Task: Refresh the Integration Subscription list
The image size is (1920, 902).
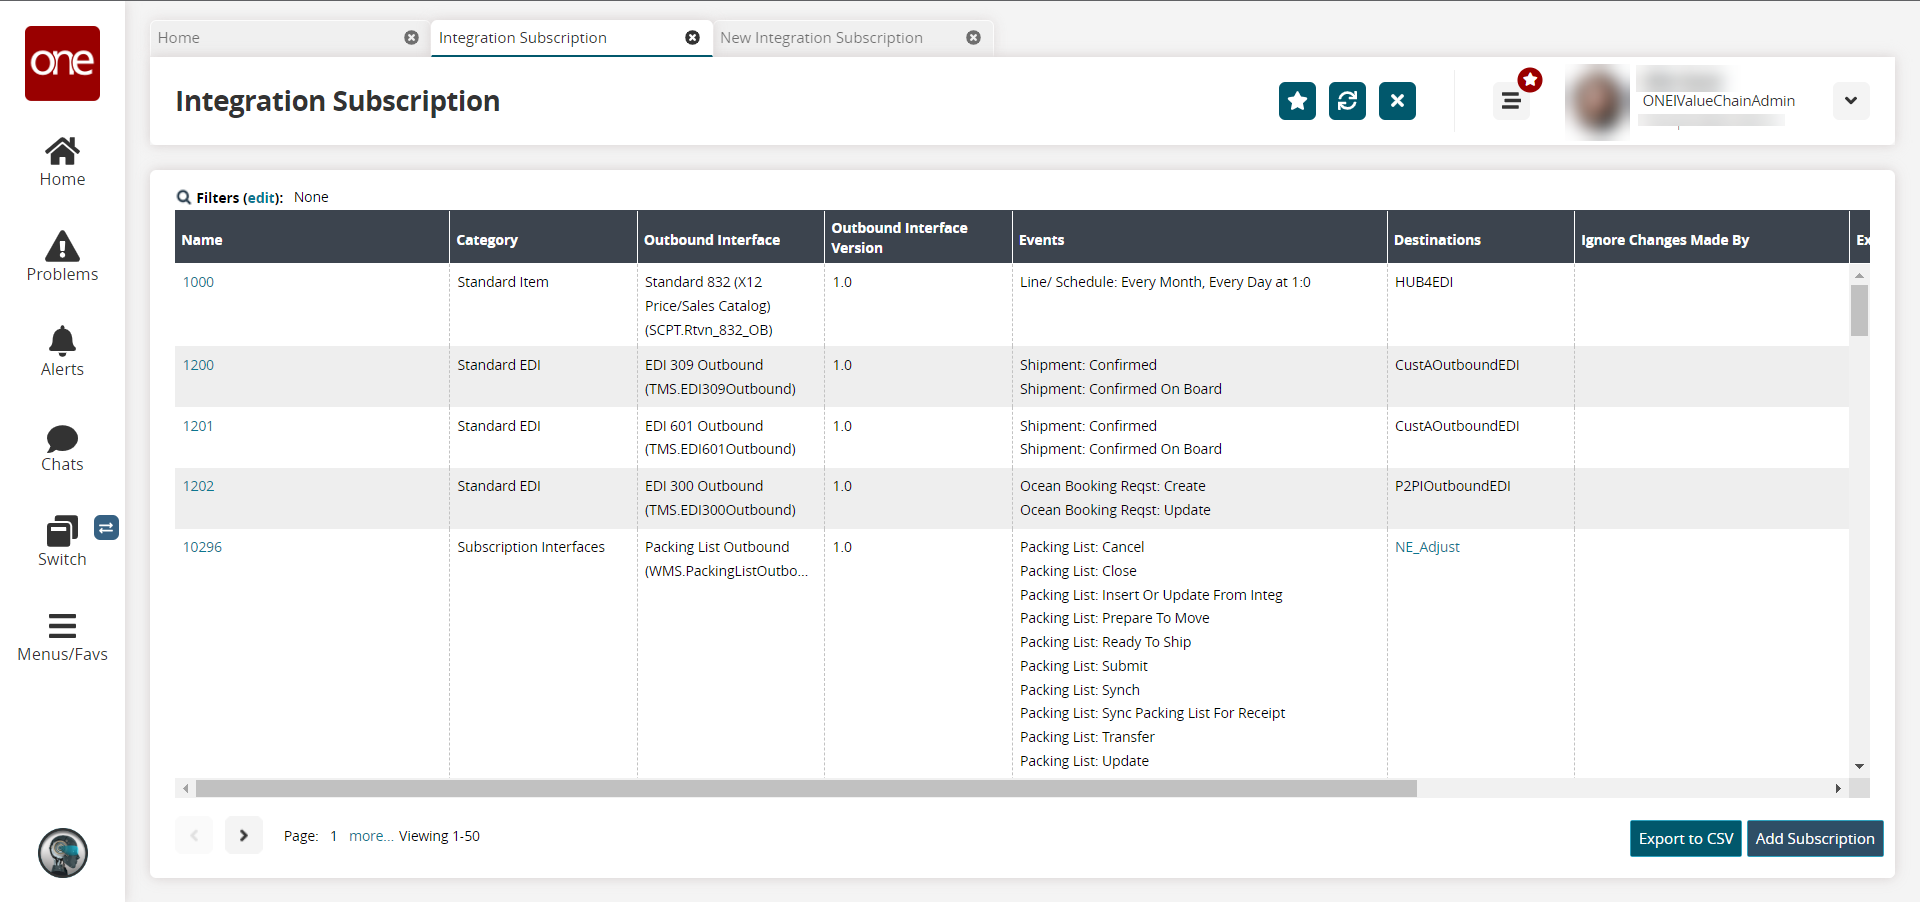Action: click(x=1347, y=101)
